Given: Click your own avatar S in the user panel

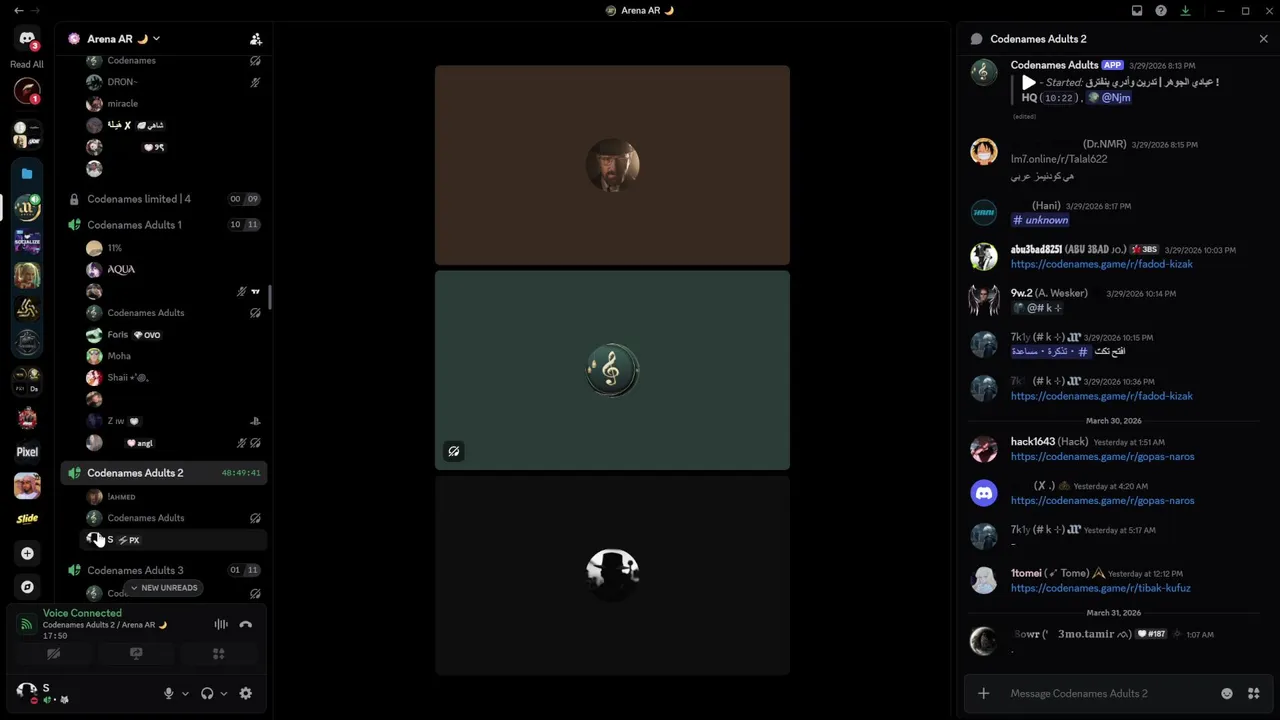Looking at the screenshot, I should coord(27,691).
